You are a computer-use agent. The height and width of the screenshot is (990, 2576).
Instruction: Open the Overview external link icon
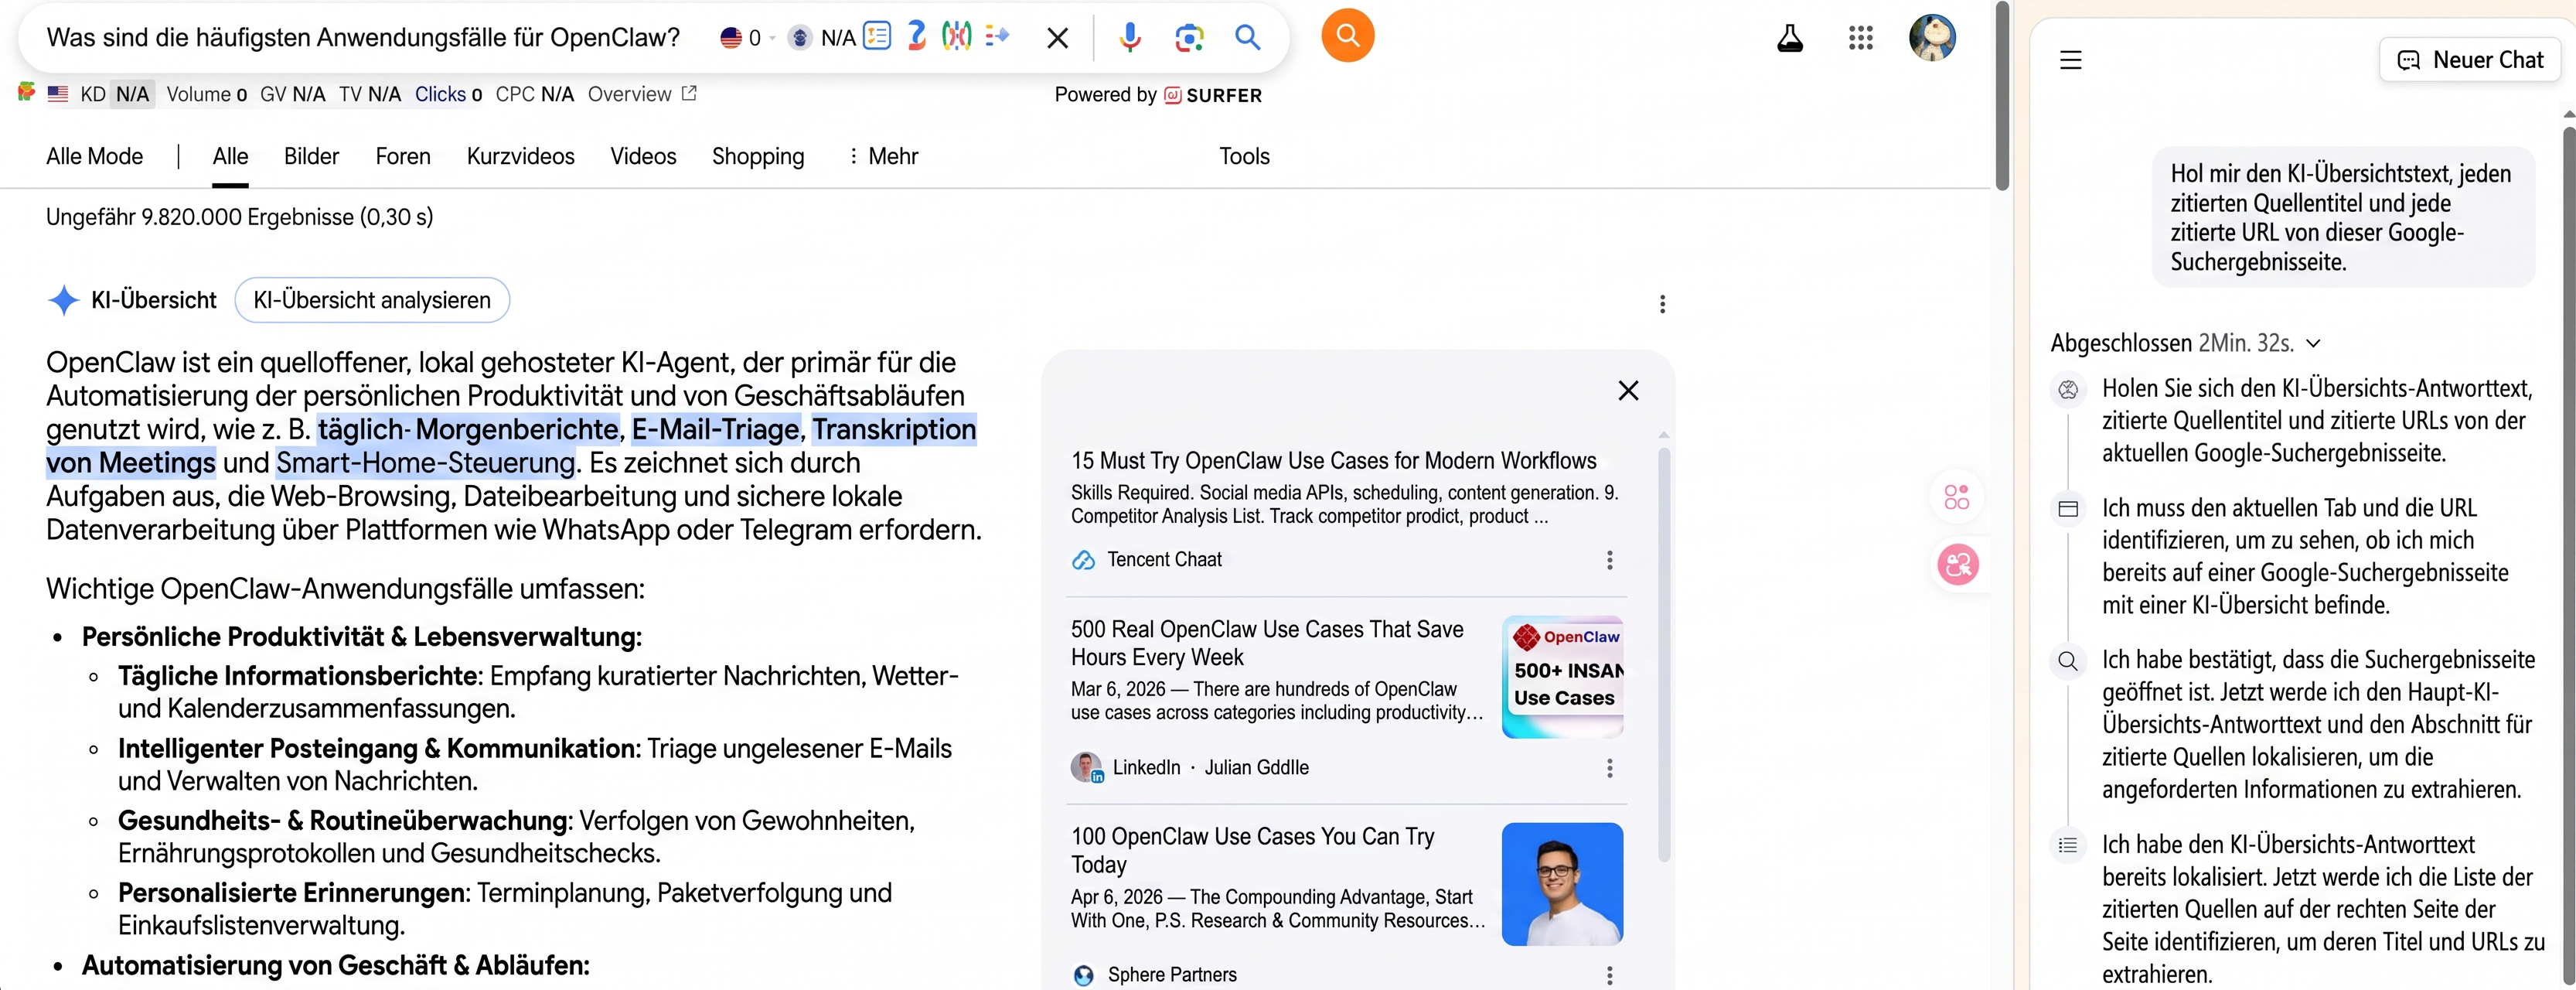pos(689,93)
